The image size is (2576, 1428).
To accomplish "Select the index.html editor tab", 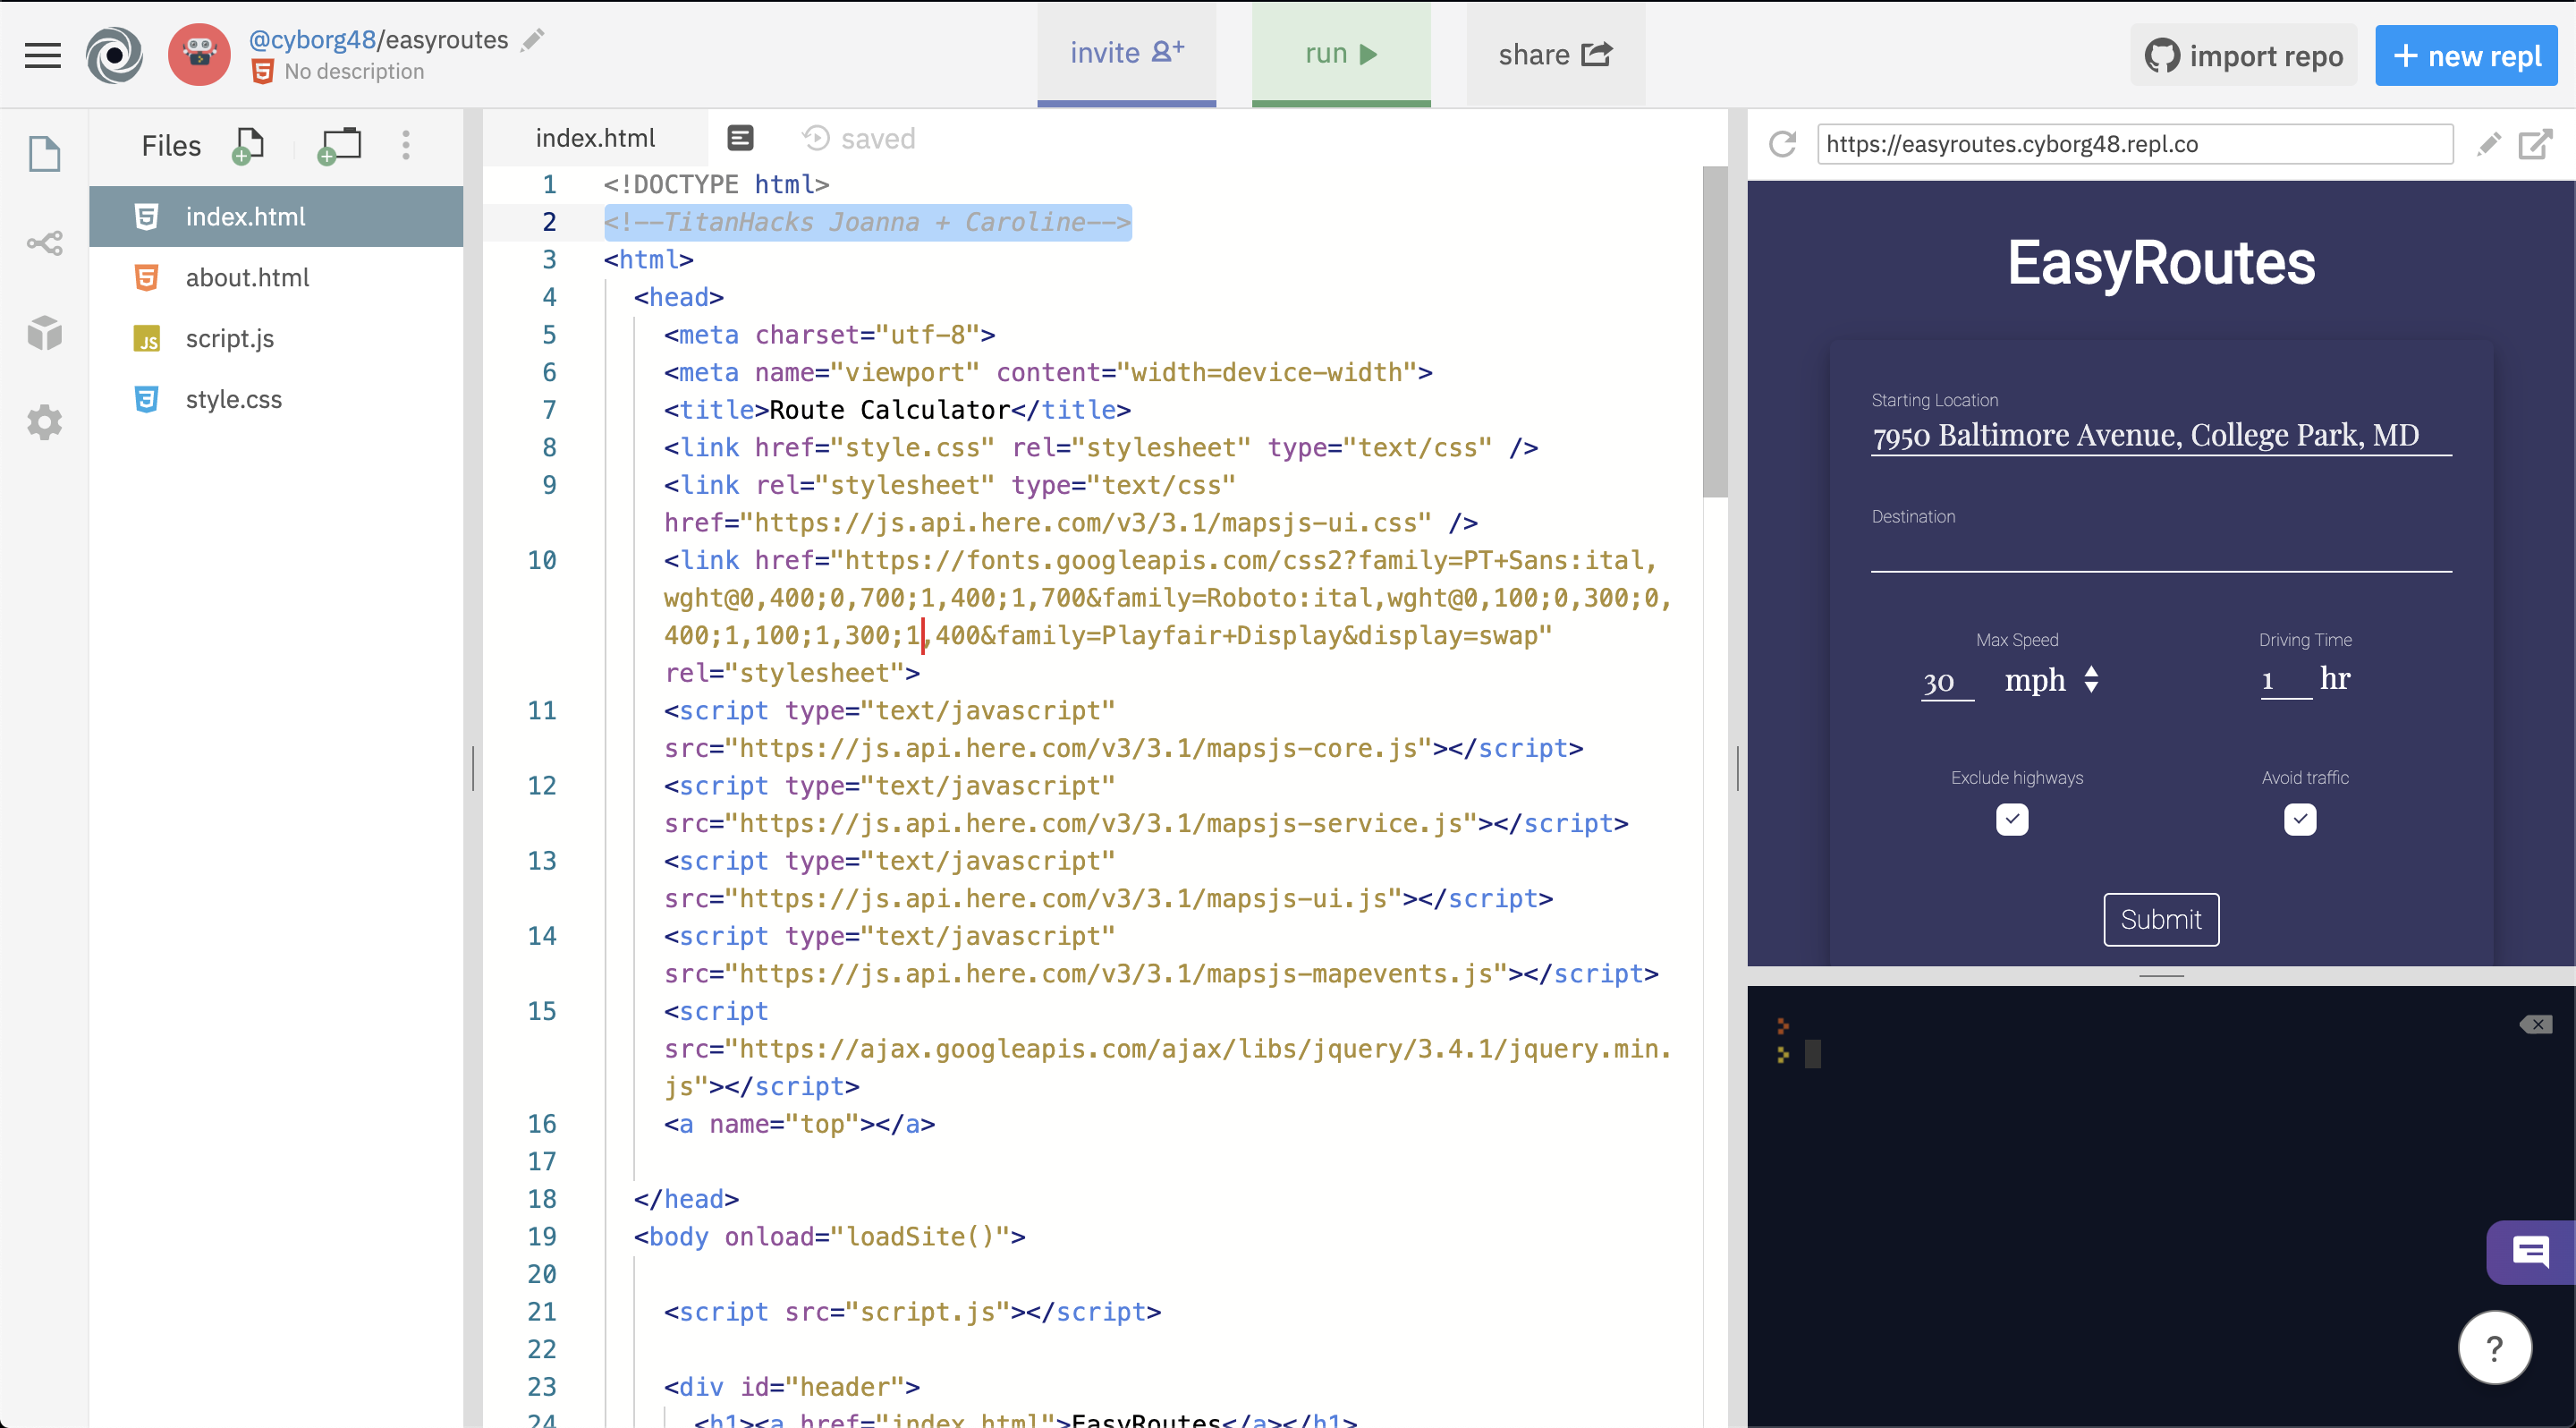I will [x=595, y=138].
